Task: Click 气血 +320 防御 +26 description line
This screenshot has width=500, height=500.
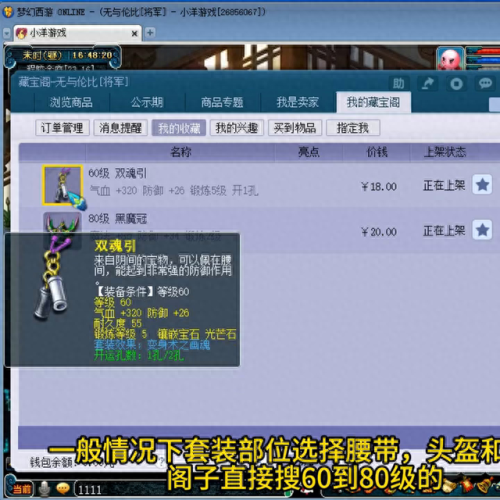Action: [174, 190]
